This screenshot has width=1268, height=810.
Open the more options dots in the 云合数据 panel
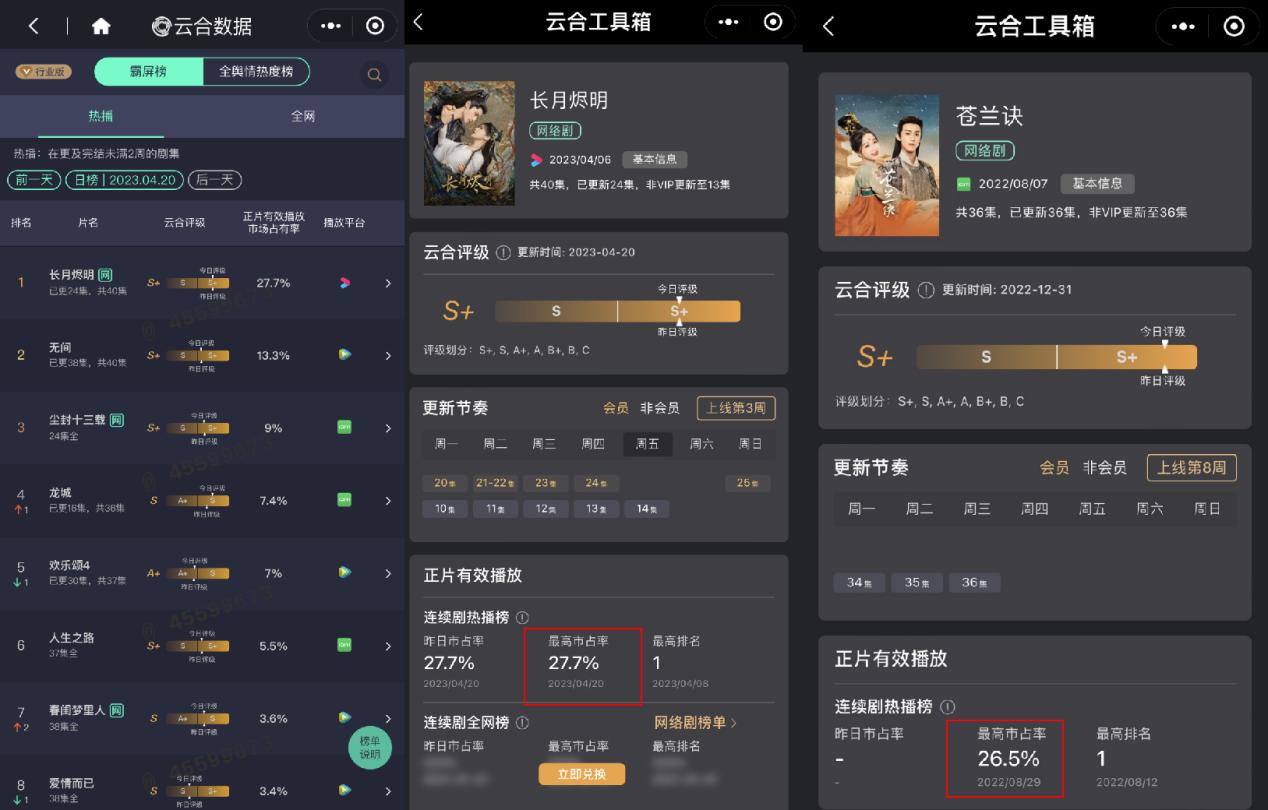coord(332,26)
